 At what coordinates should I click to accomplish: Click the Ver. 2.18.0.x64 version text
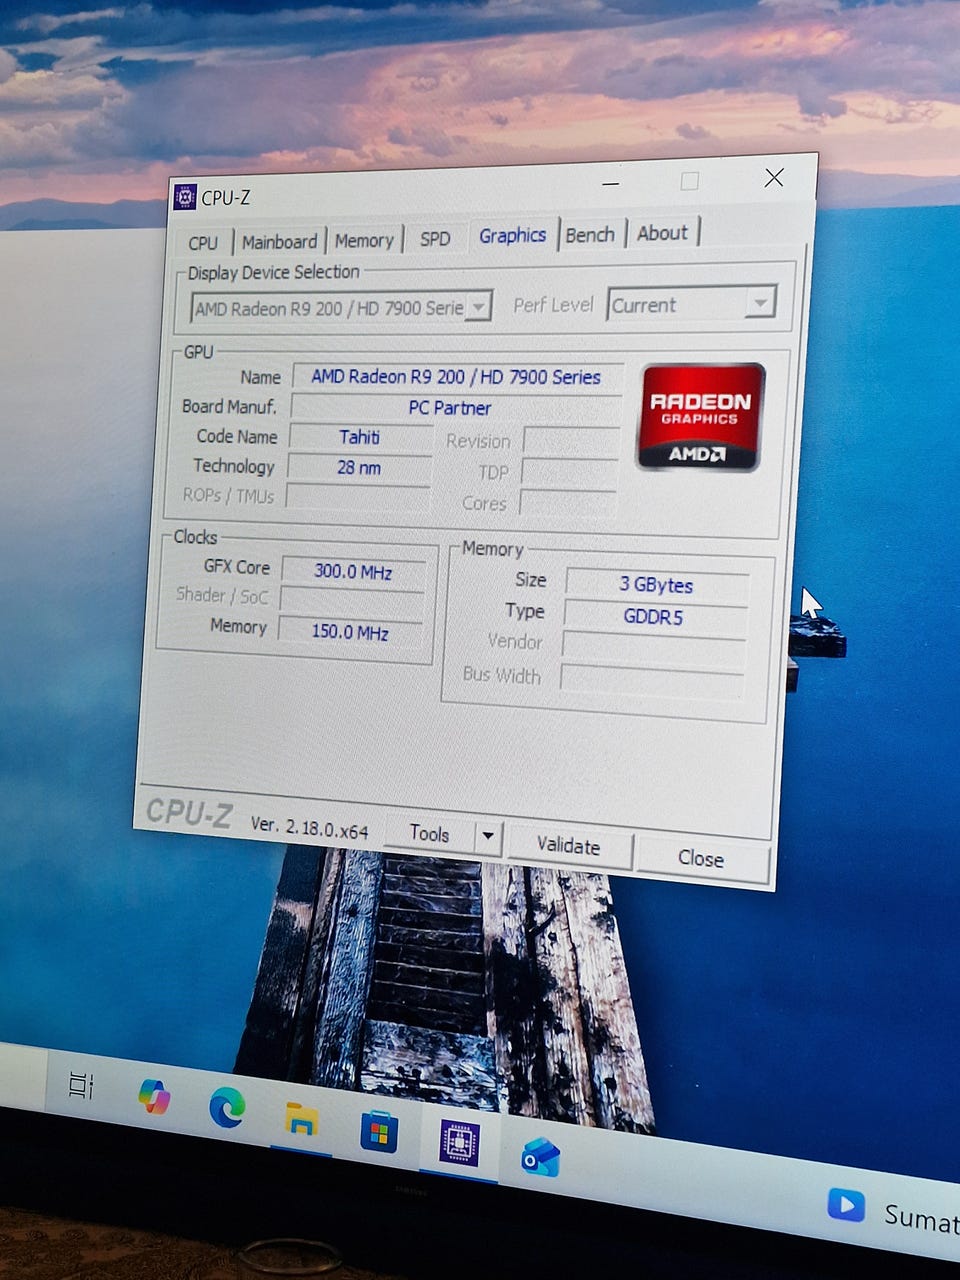(x=309, y=827)
